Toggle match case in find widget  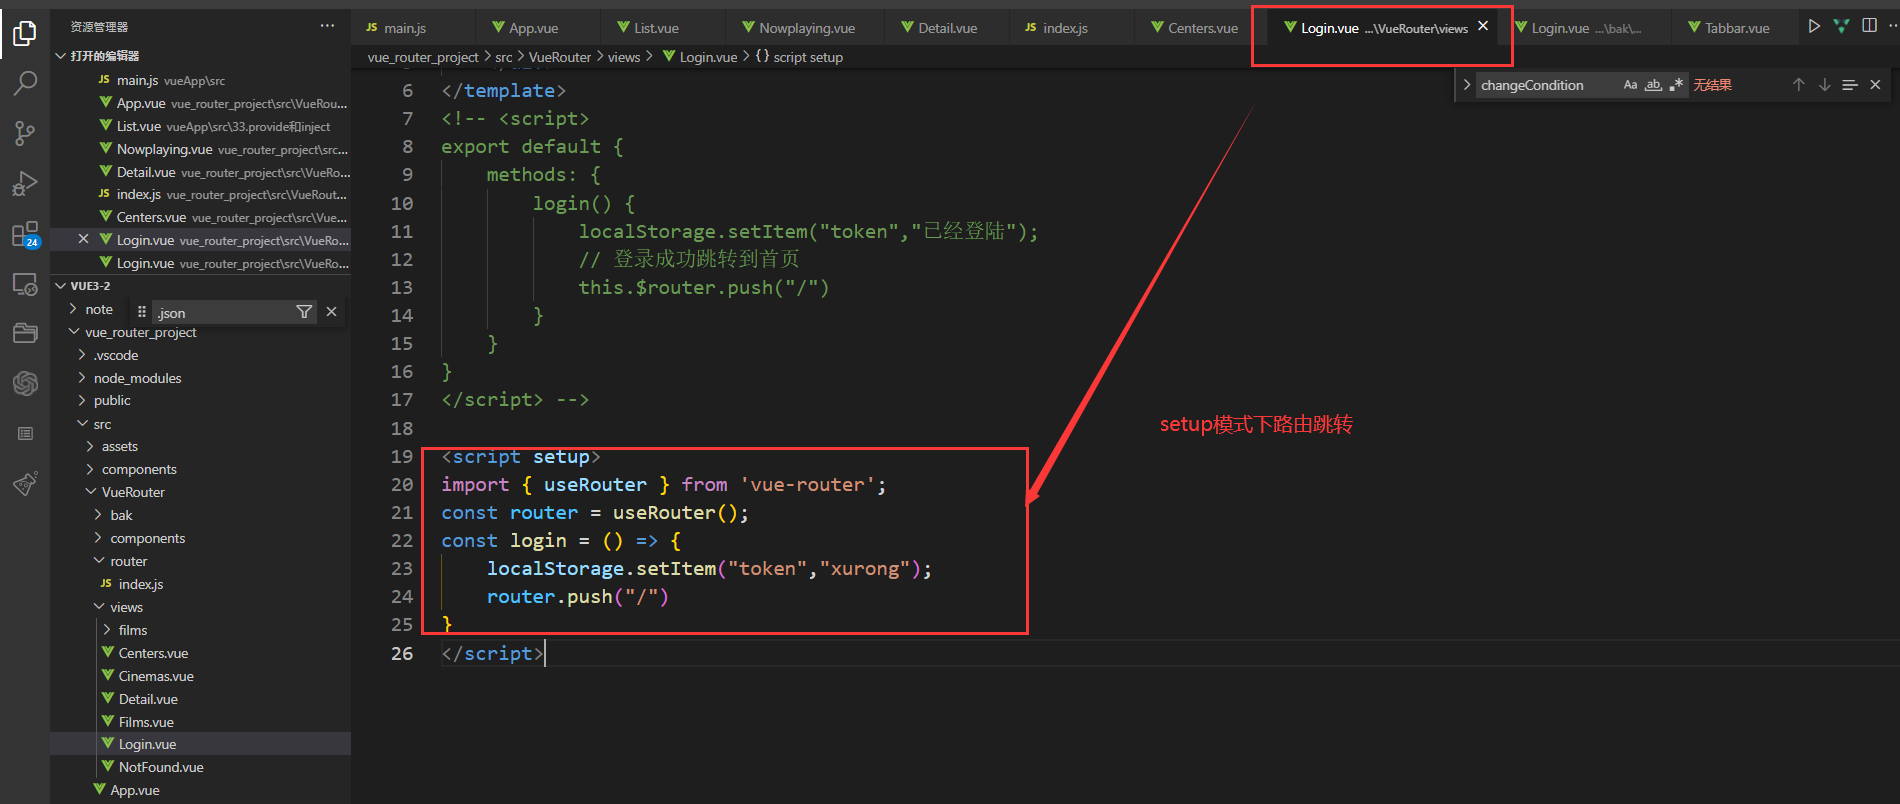coord(1630,85)
